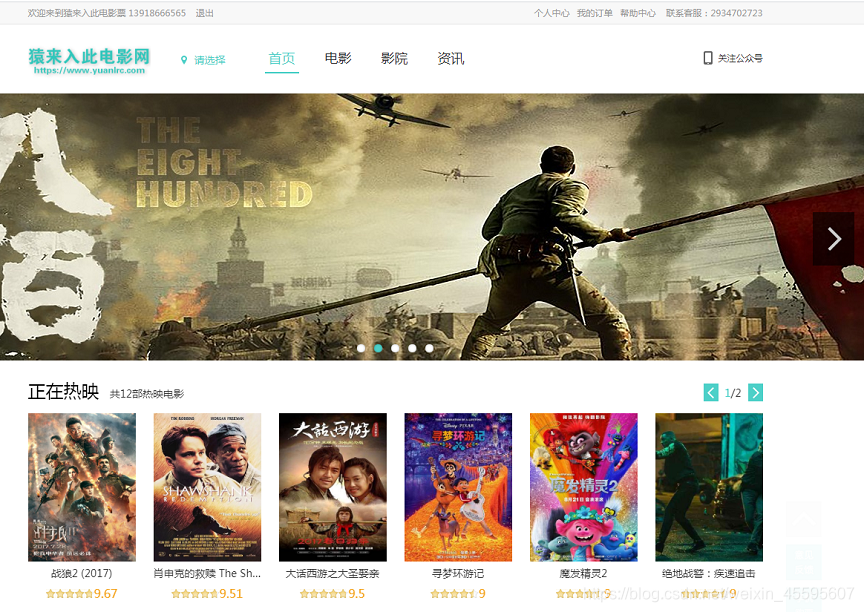This screenshot has width=864, height=612.
Task: Switch to the 首页 tab
Action: click(x=282, y=58)
